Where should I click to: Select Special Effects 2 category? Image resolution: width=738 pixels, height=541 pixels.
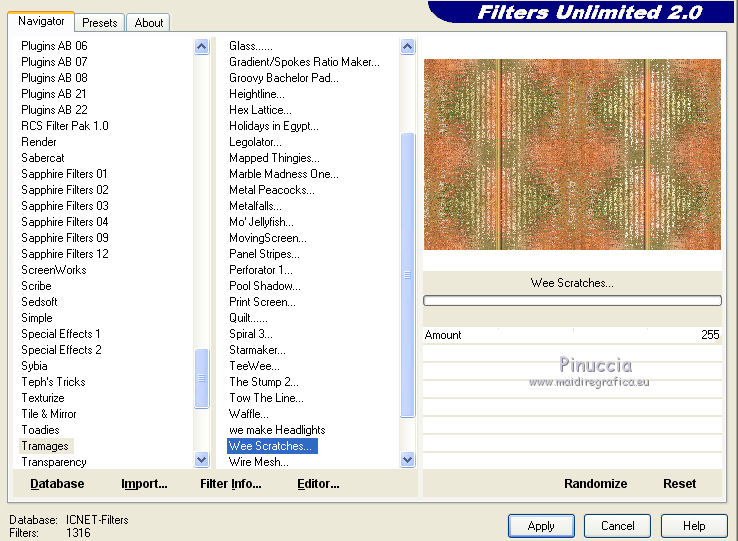61,350
